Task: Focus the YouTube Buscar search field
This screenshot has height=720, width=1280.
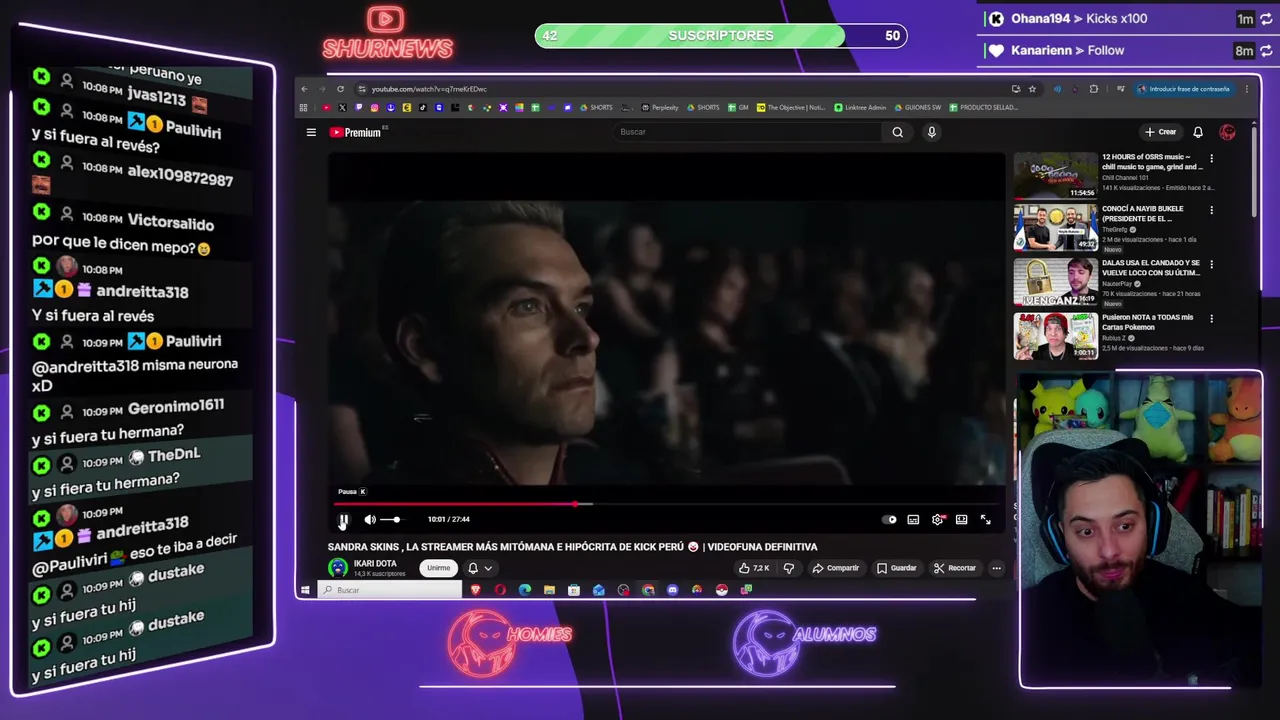Action: tap(750, 132)
